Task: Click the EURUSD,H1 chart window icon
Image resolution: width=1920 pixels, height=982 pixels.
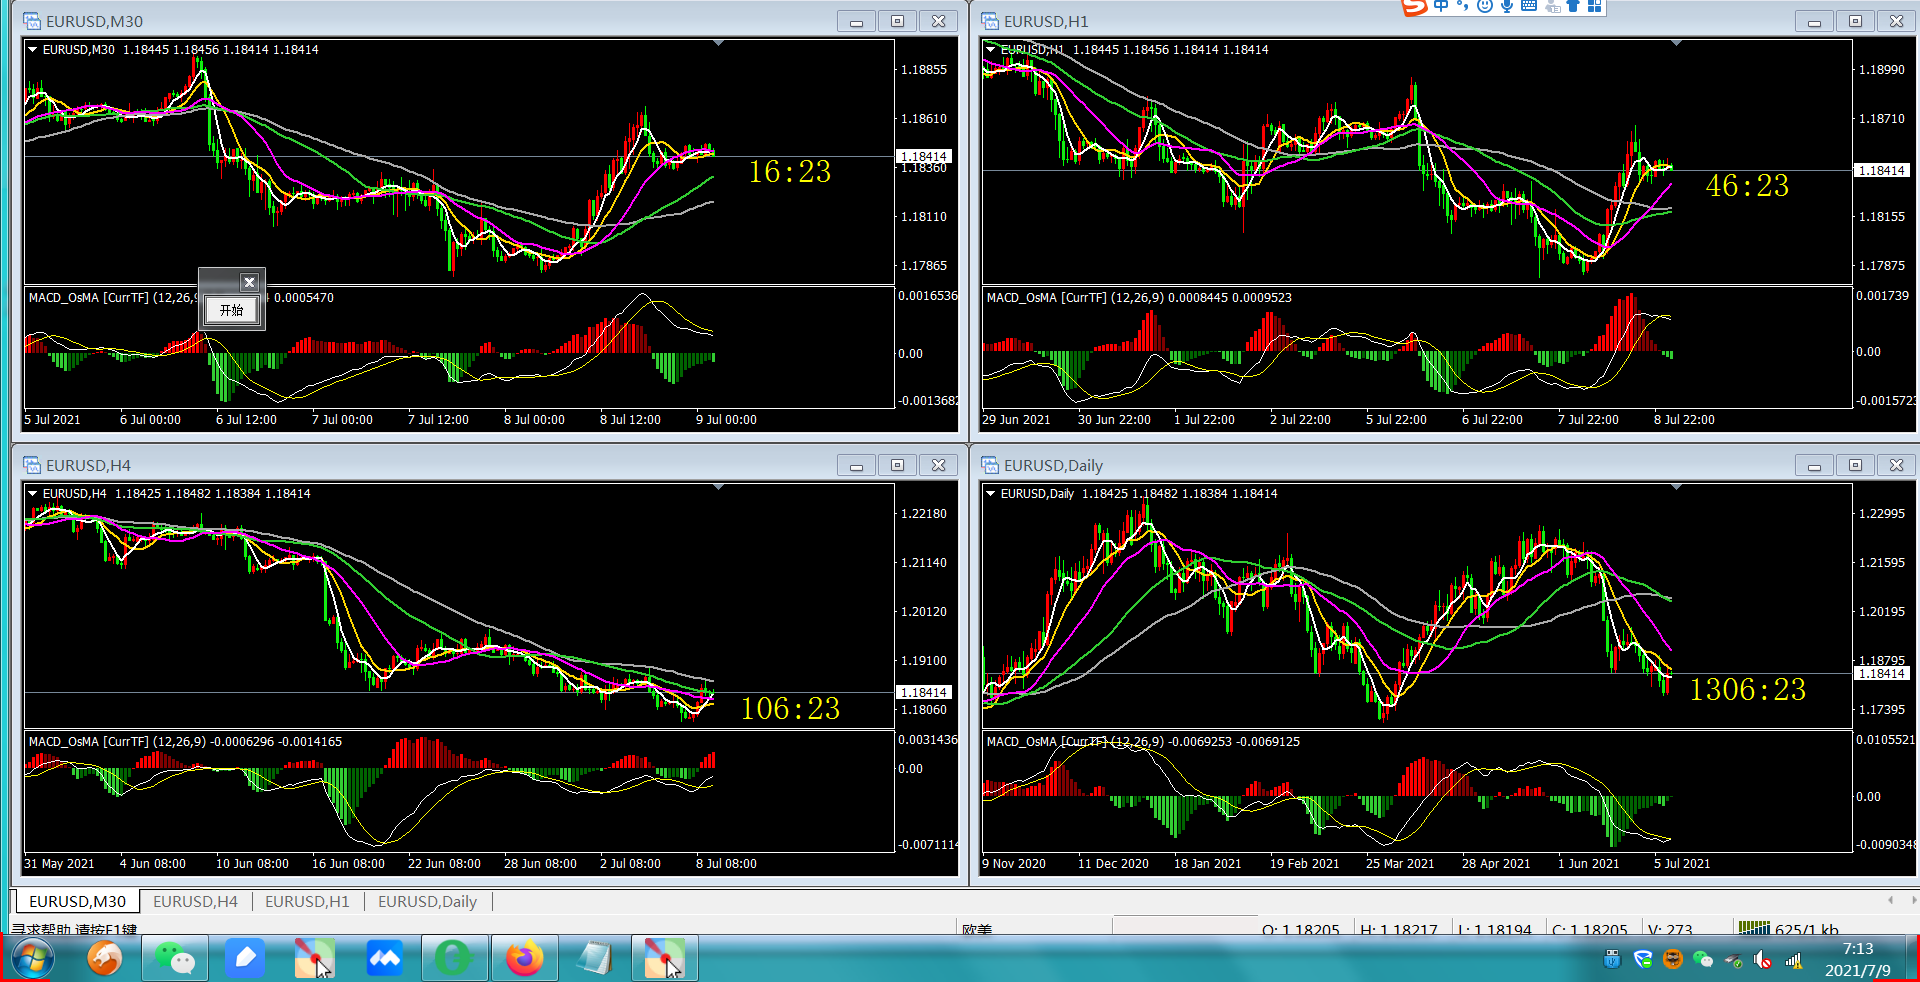Action: pyautogui.click(x=990, y=21)
